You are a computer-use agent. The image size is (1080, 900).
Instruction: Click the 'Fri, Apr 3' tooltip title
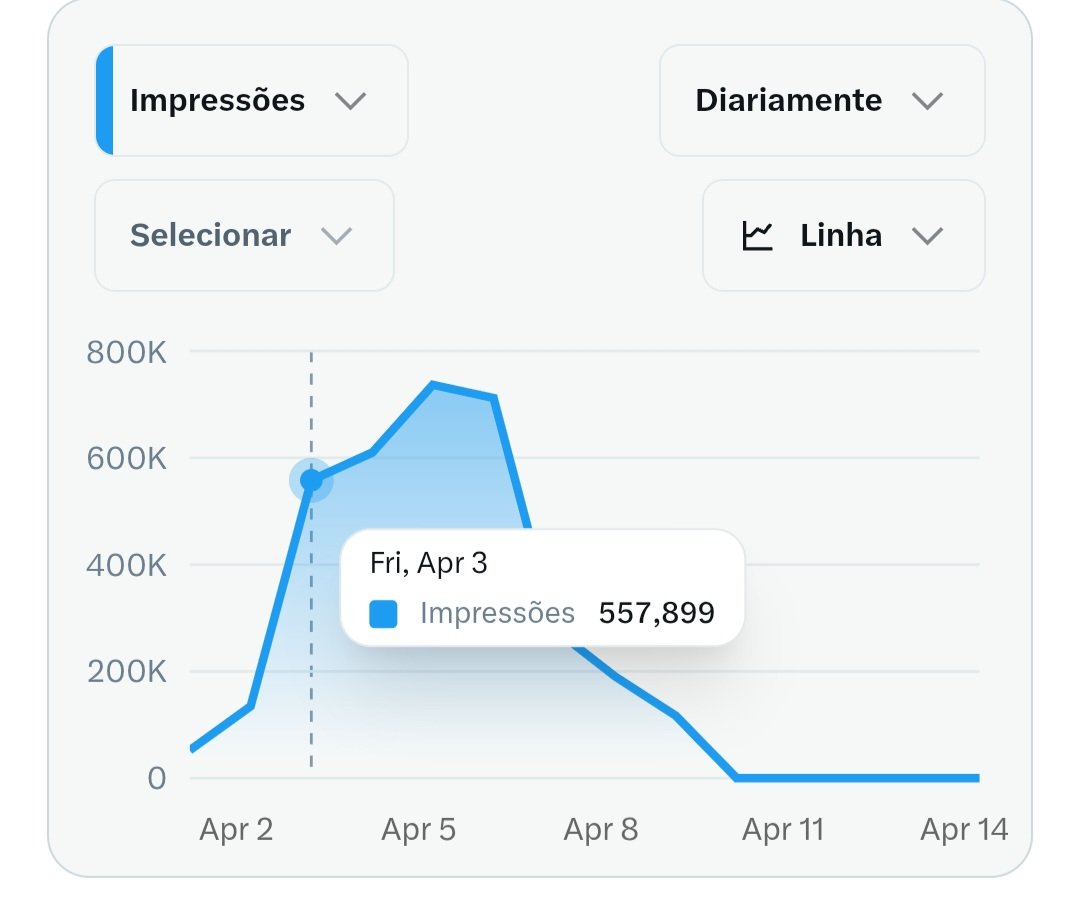(x=428, y=563)
